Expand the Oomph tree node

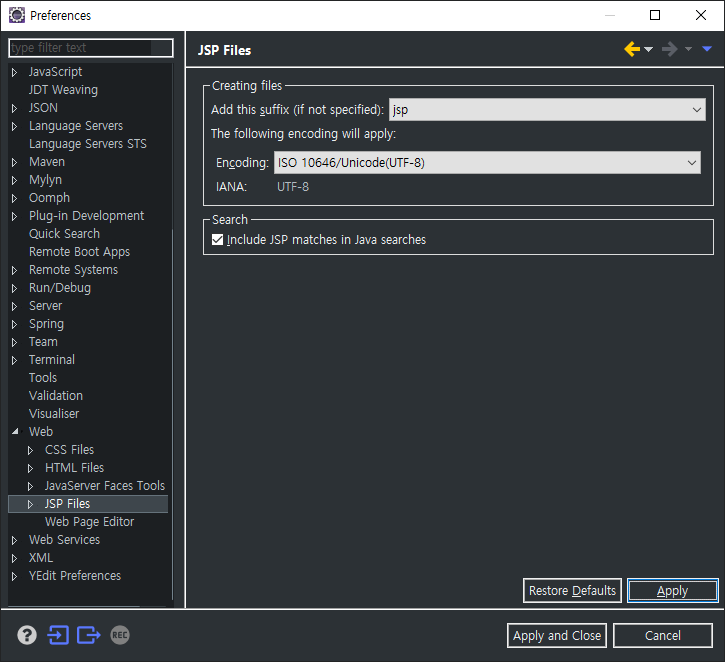click(x=14, y=198)
